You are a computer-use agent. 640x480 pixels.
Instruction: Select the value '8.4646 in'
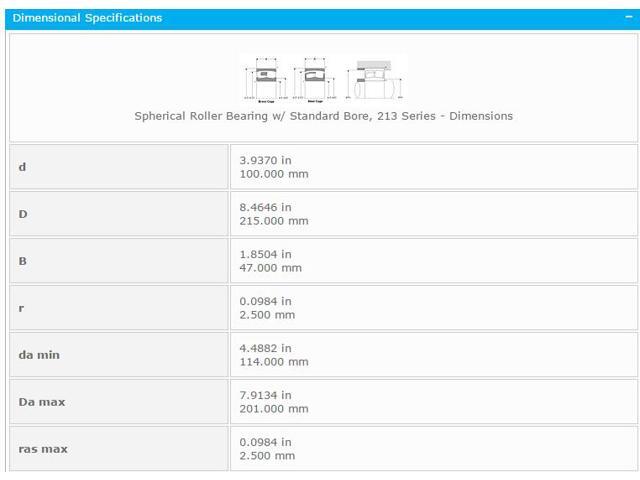(x=265, y=207)
